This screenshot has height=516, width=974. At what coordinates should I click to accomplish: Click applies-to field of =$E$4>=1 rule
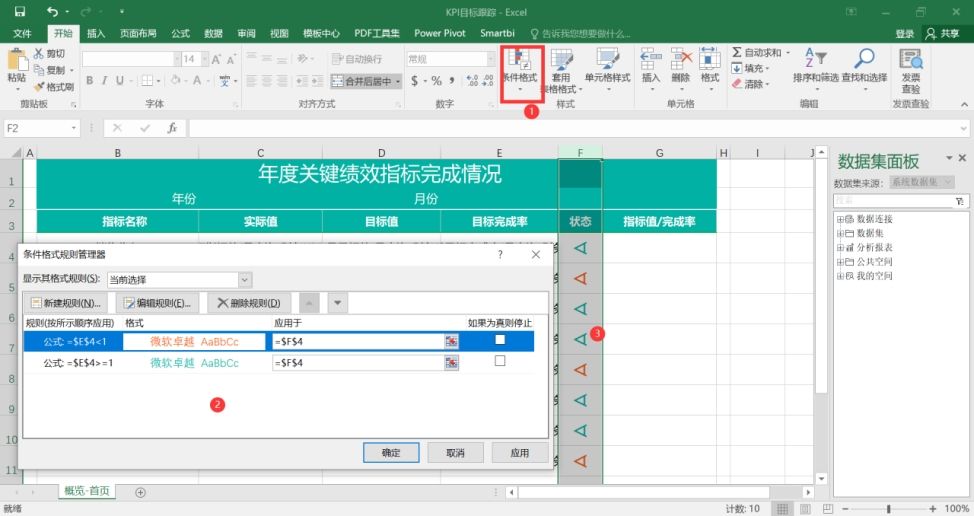358,363
